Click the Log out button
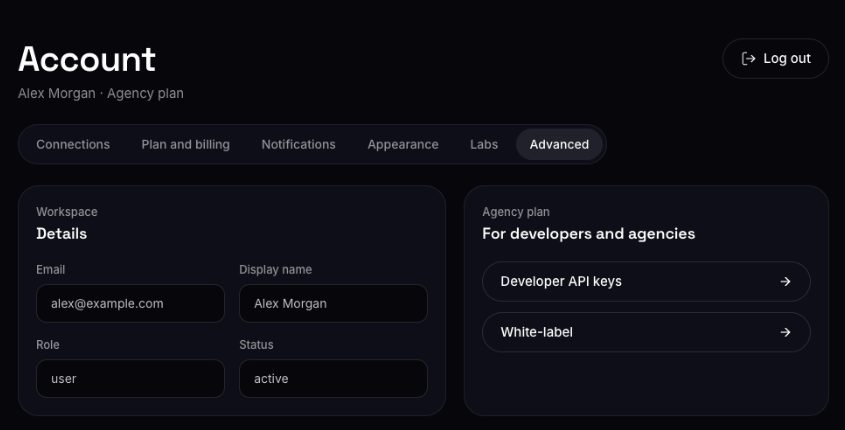This screenshot has width=845, height=430. (775, 59)
